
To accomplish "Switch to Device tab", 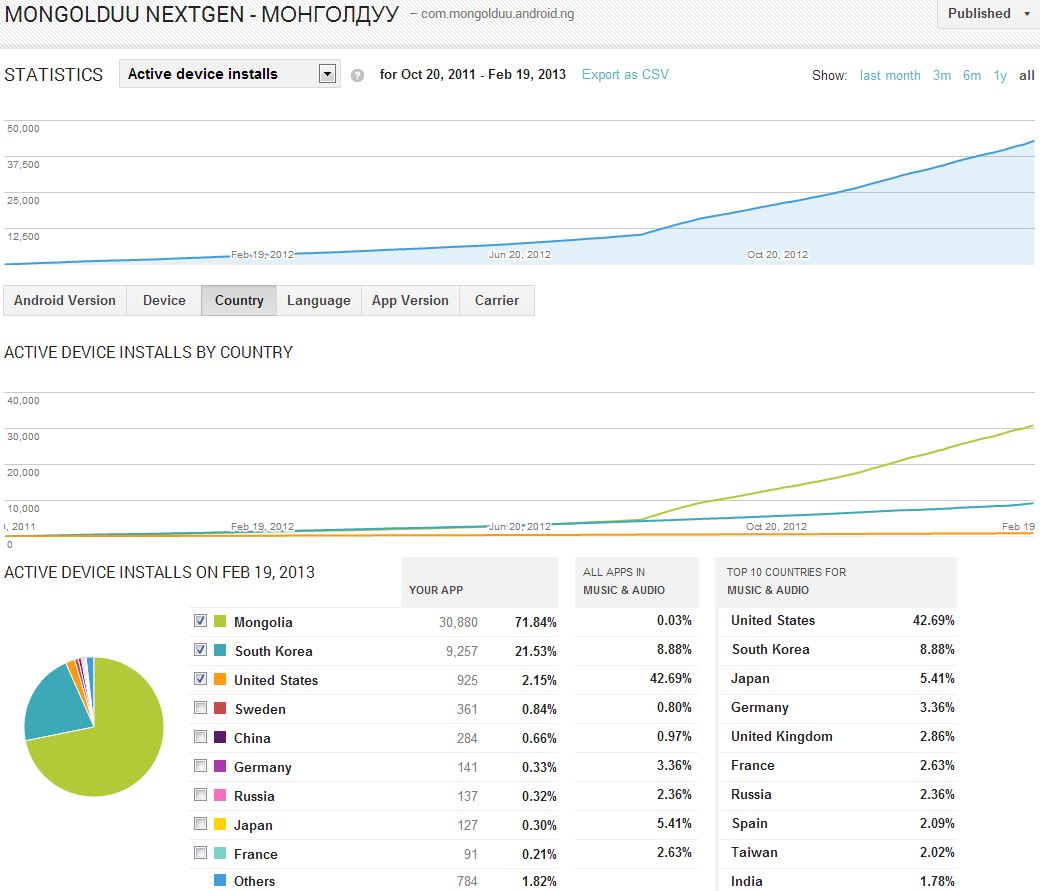I will coord(164,301).
